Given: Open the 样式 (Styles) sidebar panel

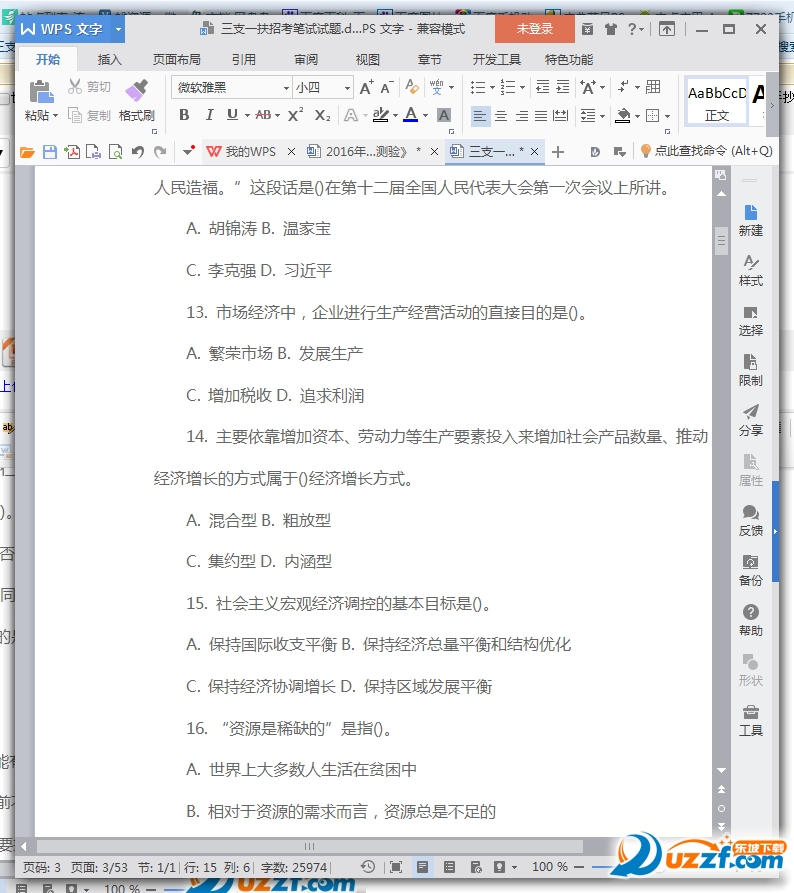Looking at the screenshot, I should pos(750,270).
